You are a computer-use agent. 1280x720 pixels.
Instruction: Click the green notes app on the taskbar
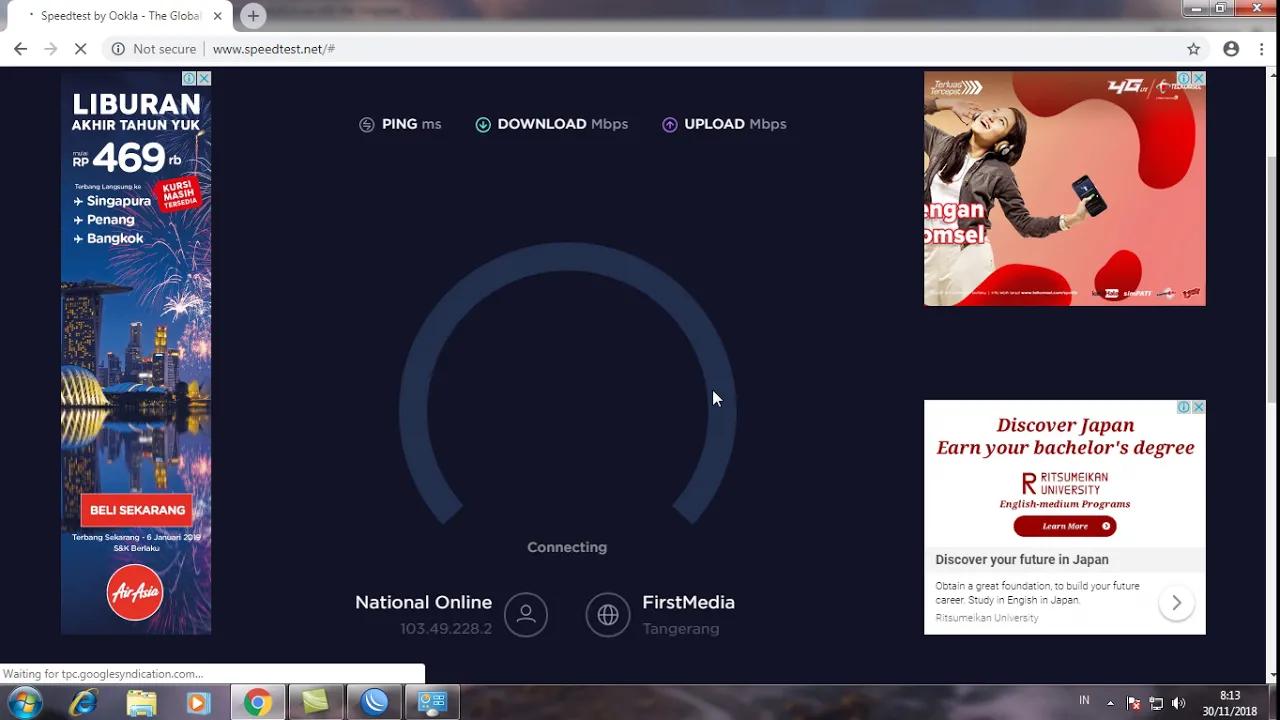[316, 703]
